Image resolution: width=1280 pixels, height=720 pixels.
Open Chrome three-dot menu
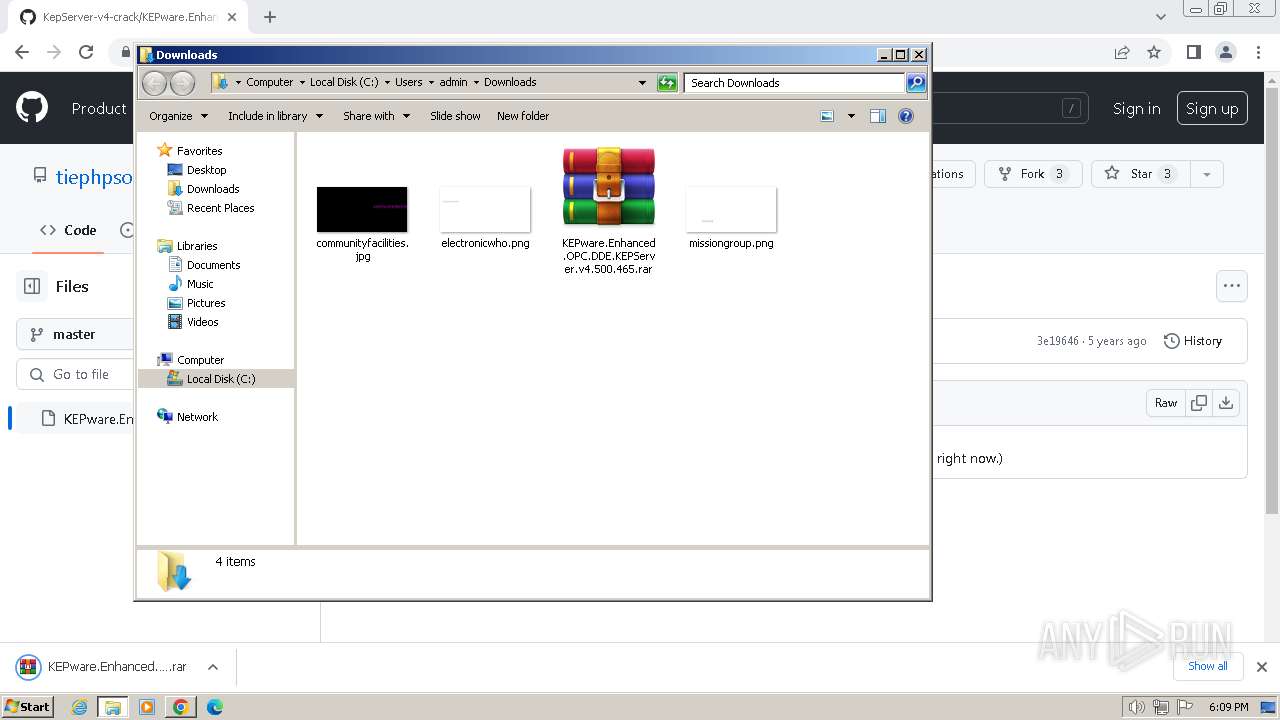[1258, 52]
